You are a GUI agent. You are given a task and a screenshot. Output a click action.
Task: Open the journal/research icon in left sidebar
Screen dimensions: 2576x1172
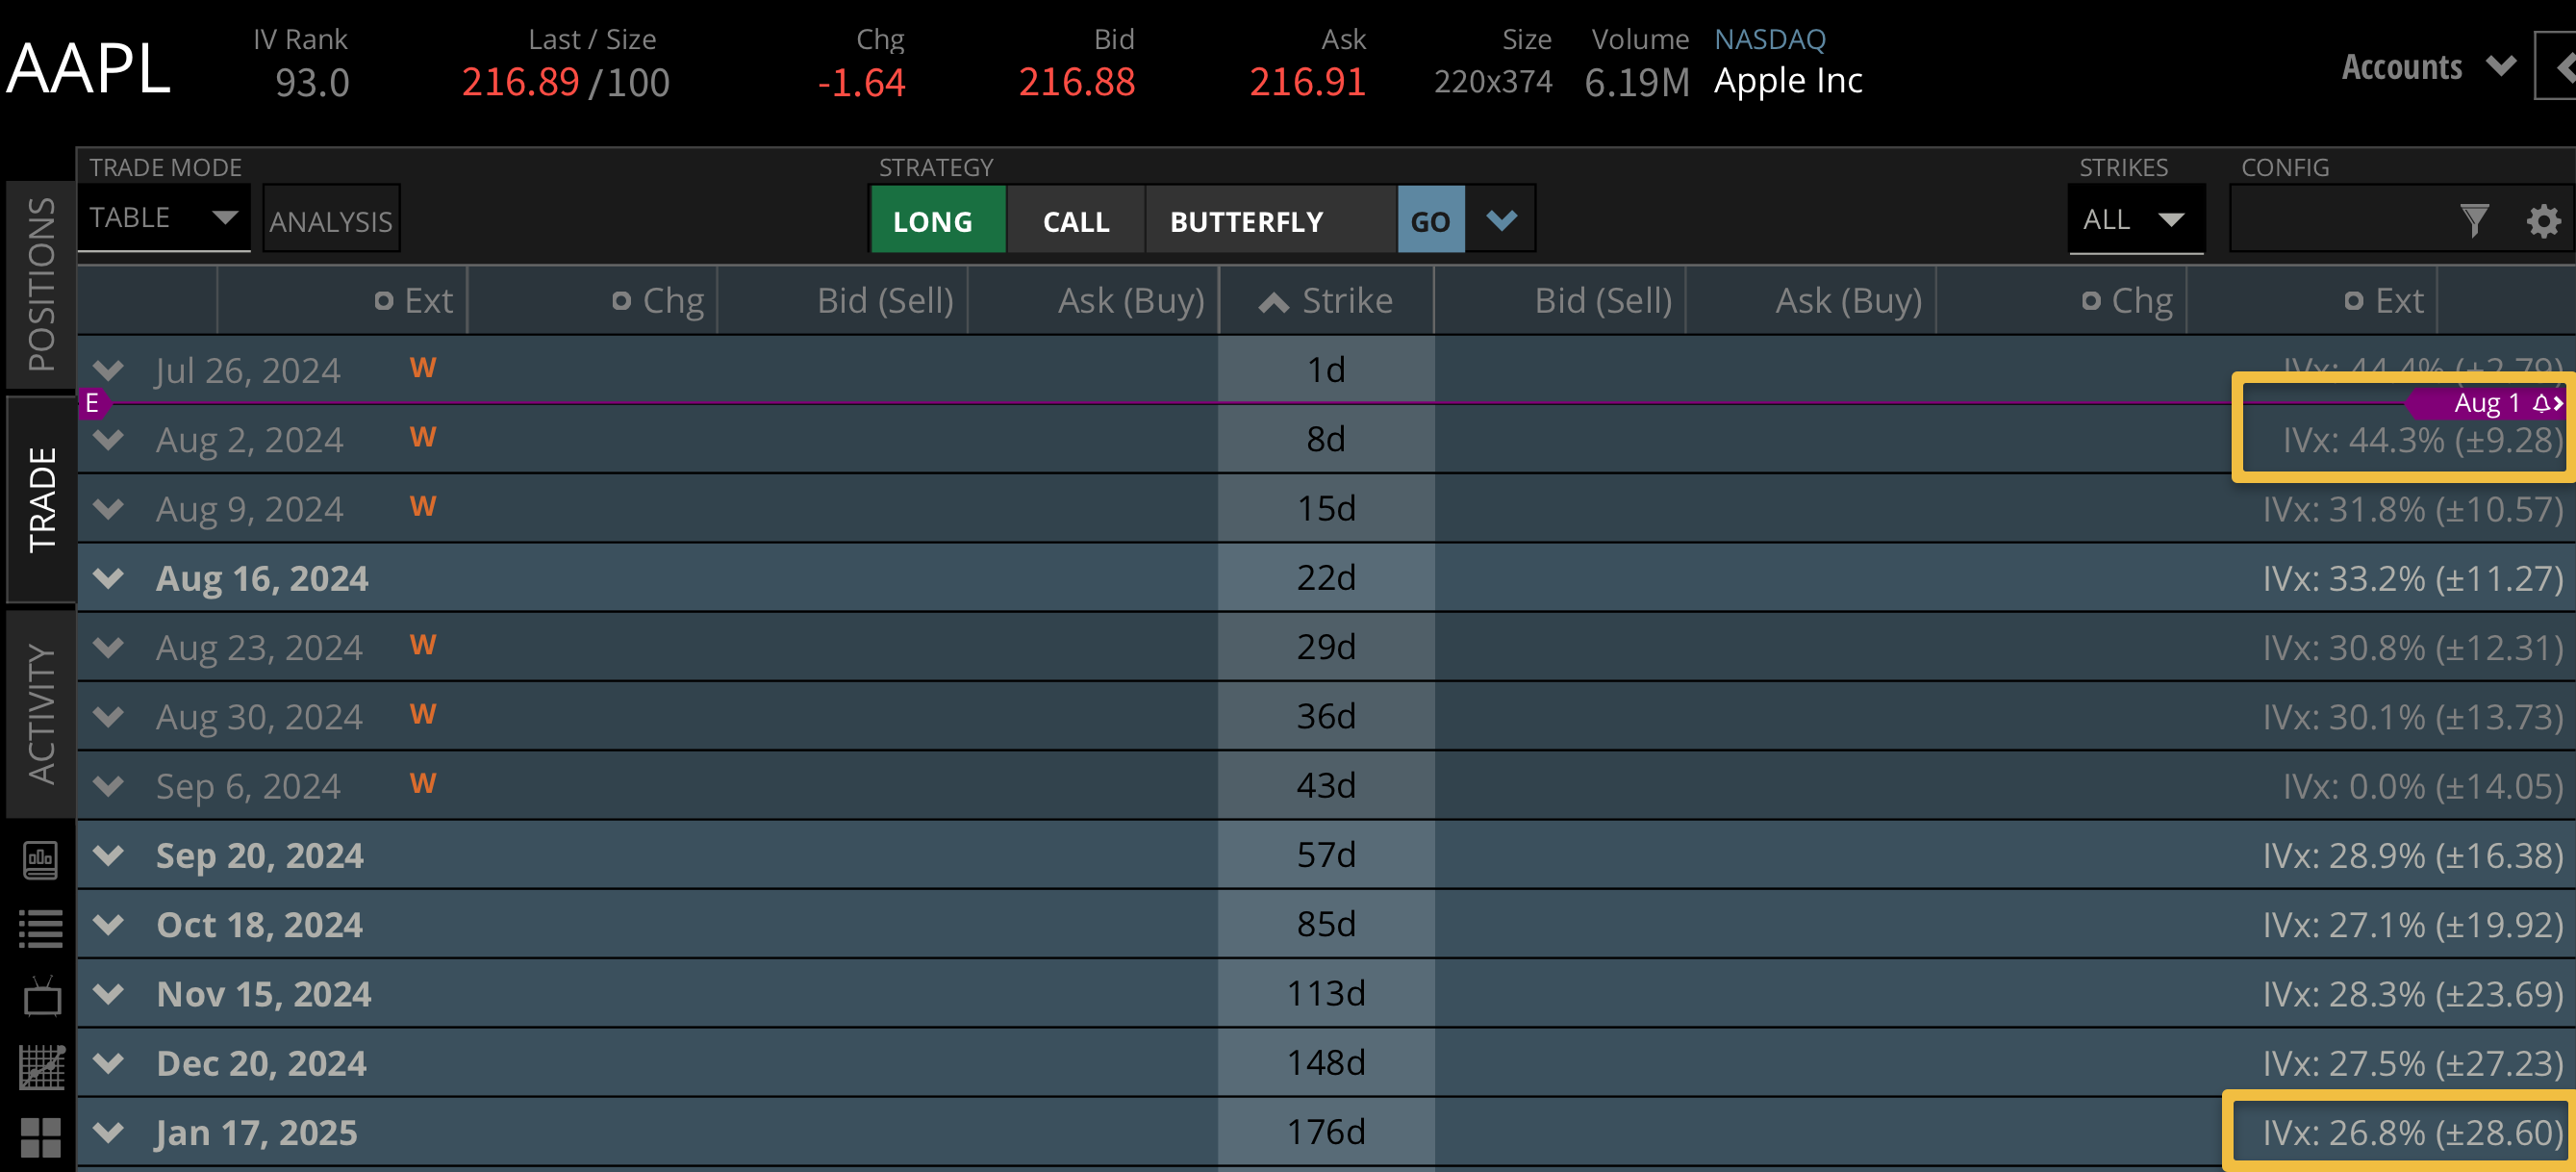pos(40,860)
